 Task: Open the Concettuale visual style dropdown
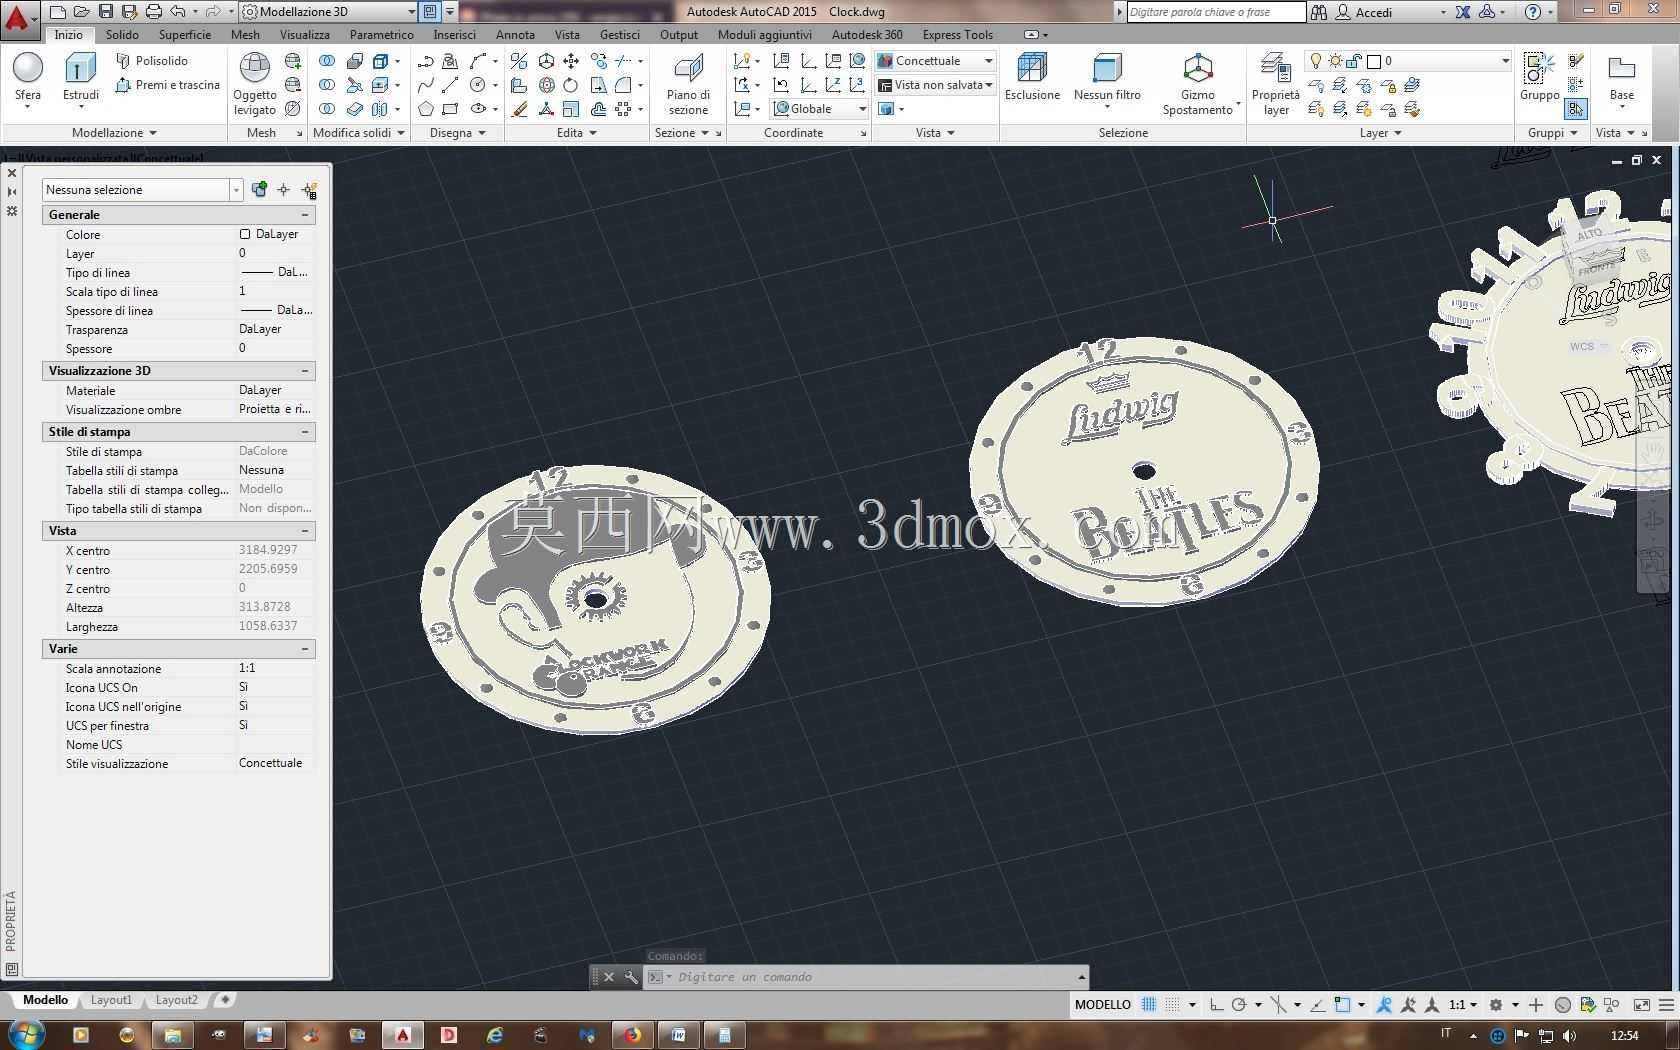(935, 61)
